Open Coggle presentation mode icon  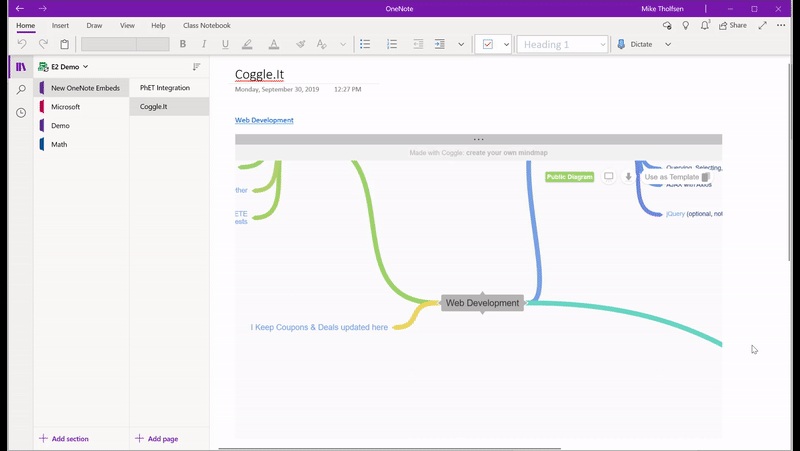pyautogui.click(x=609, y=177)
